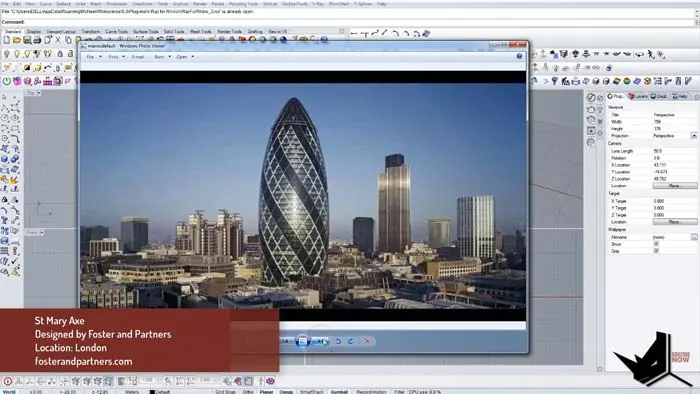Image resolution: width=700 pixels, height=394 pixels.
Task: Open the Projection dropdown arrow in Properties
Action: tap(694, 136)
